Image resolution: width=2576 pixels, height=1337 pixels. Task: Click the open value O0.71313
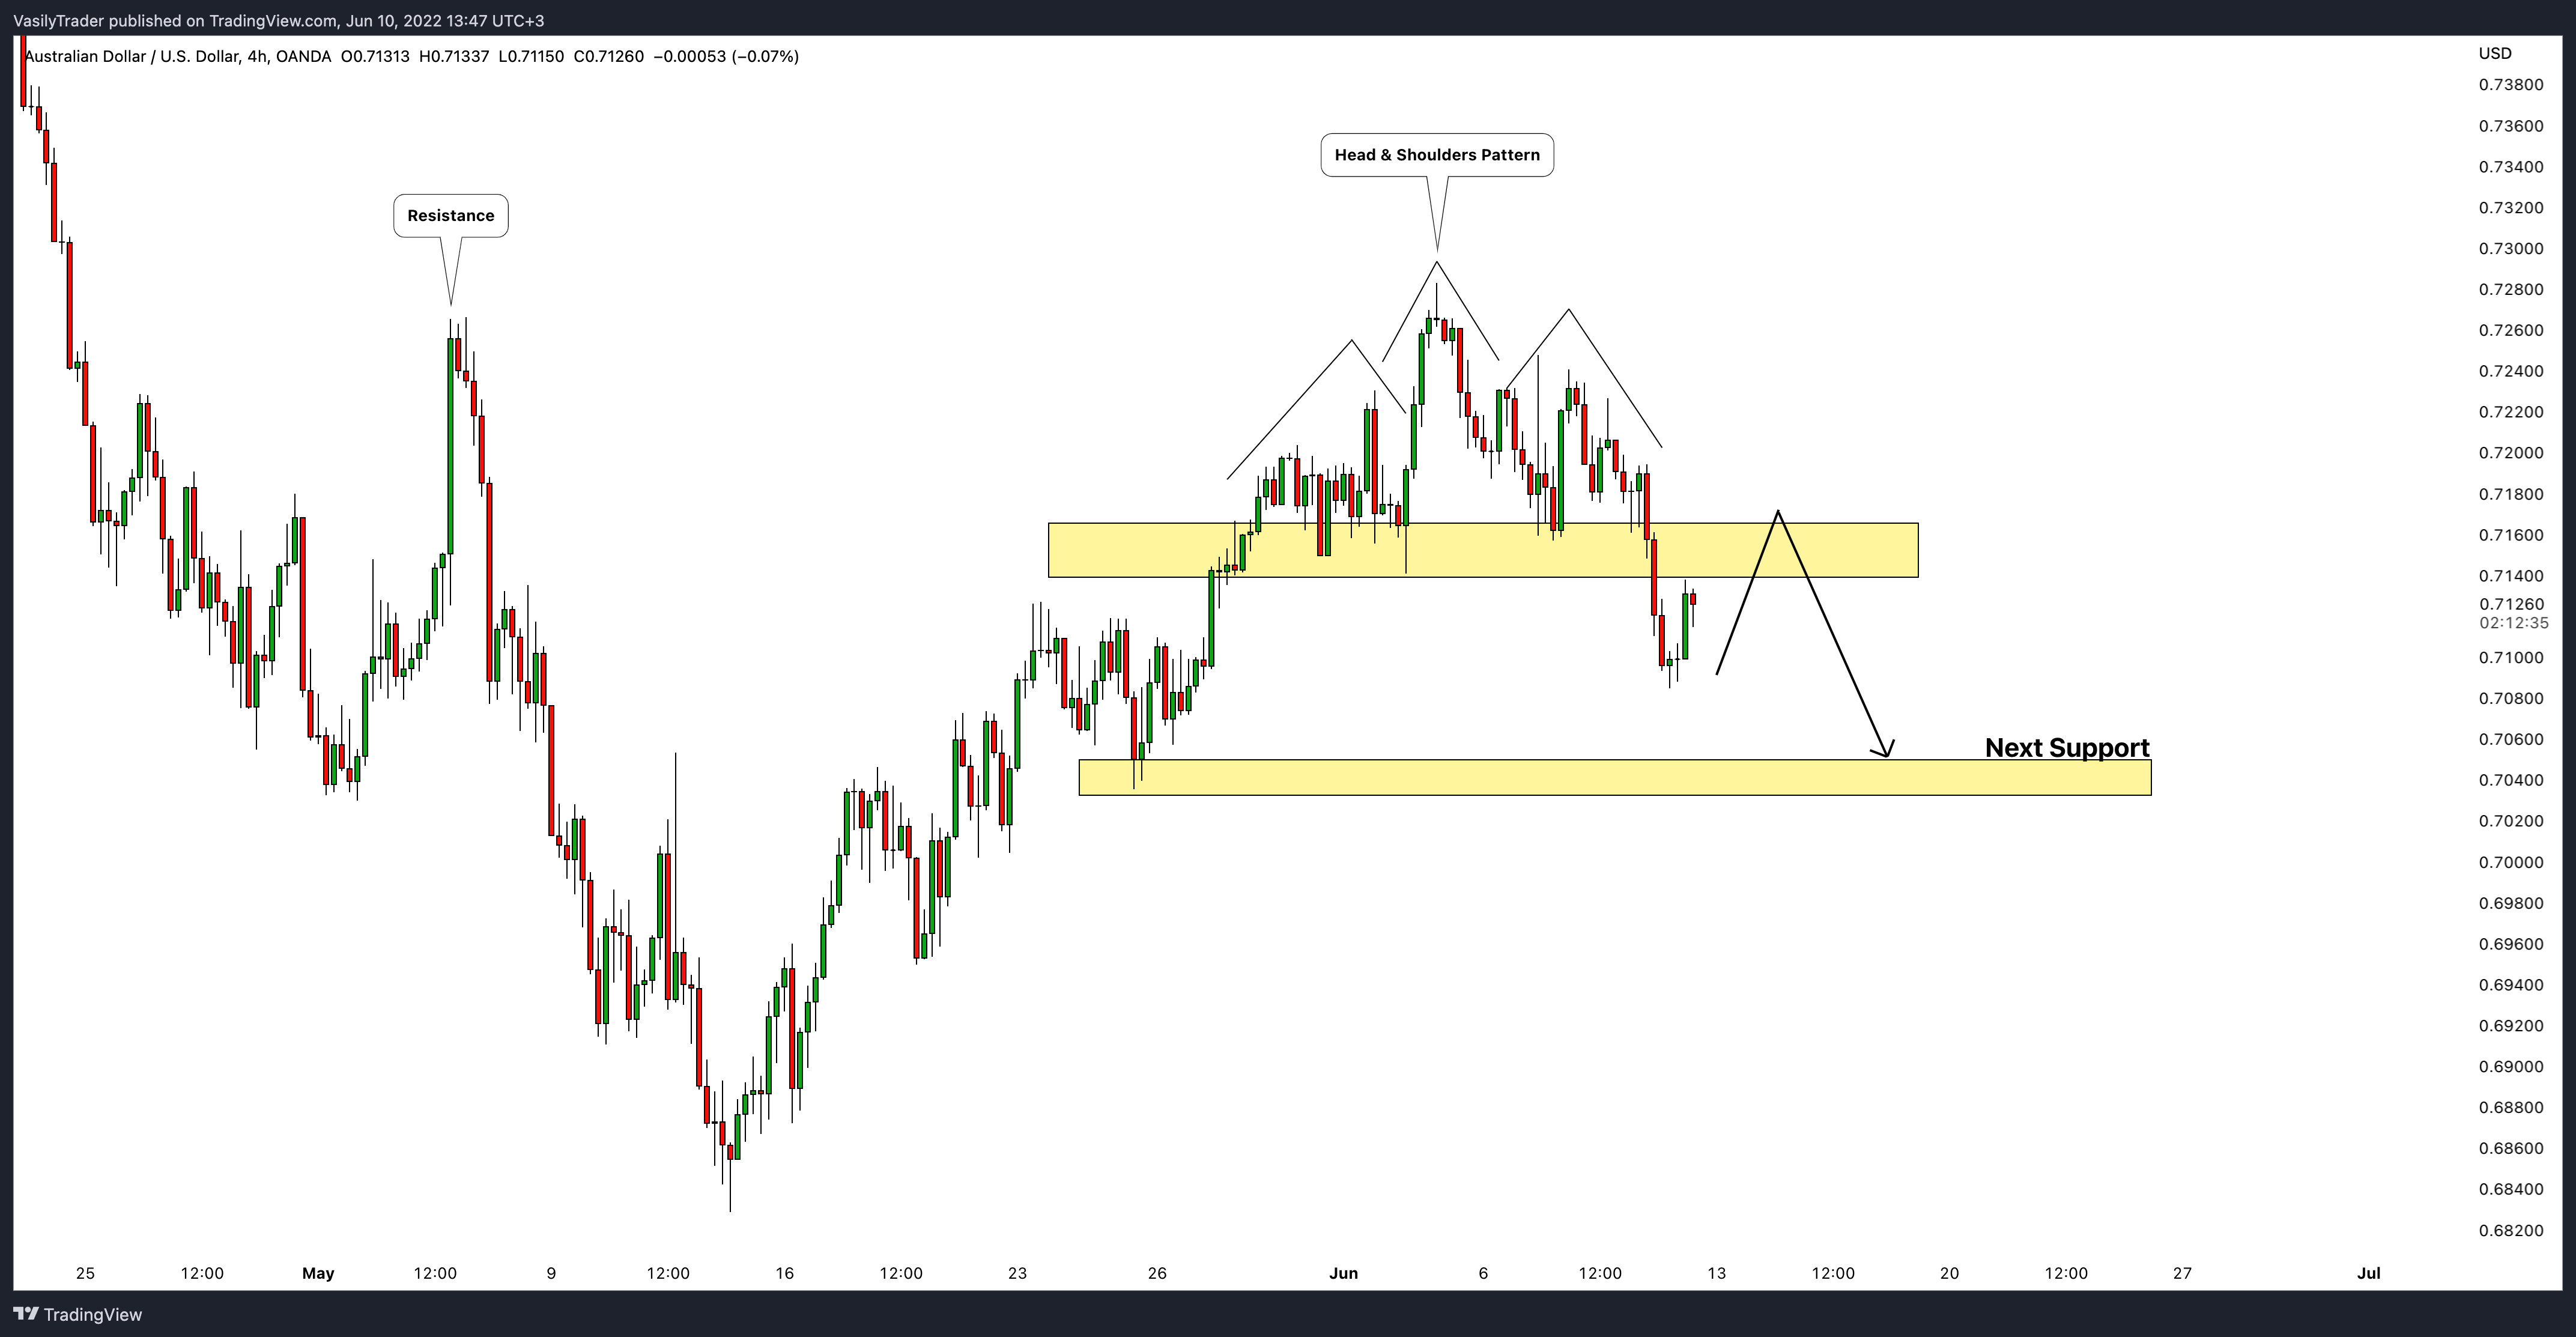(x=375, y=57)
